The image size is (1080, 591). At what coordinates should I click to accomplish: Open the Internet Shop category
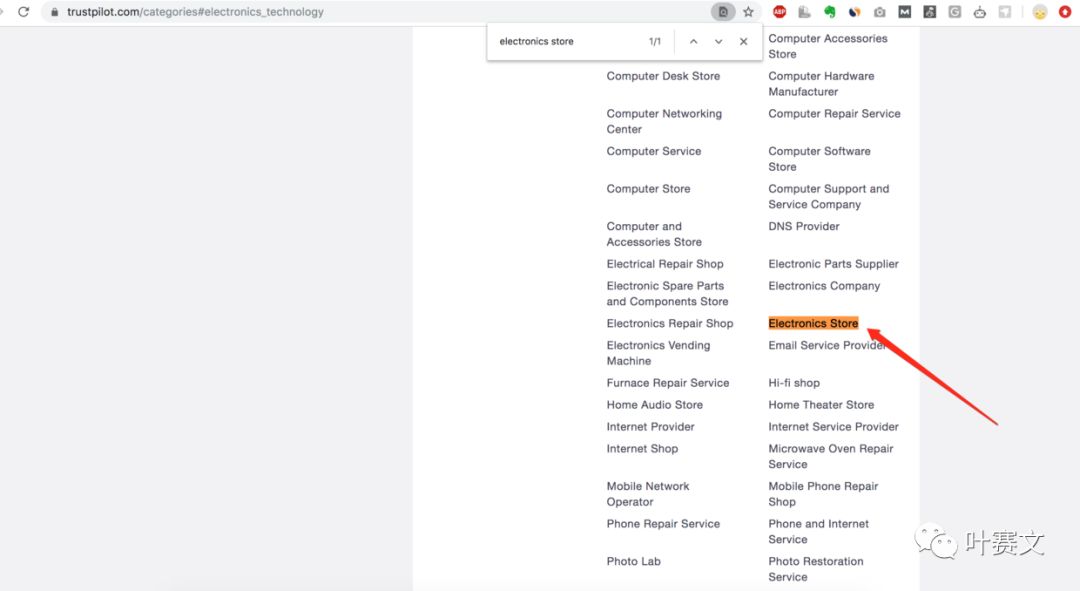click(642, 448)
